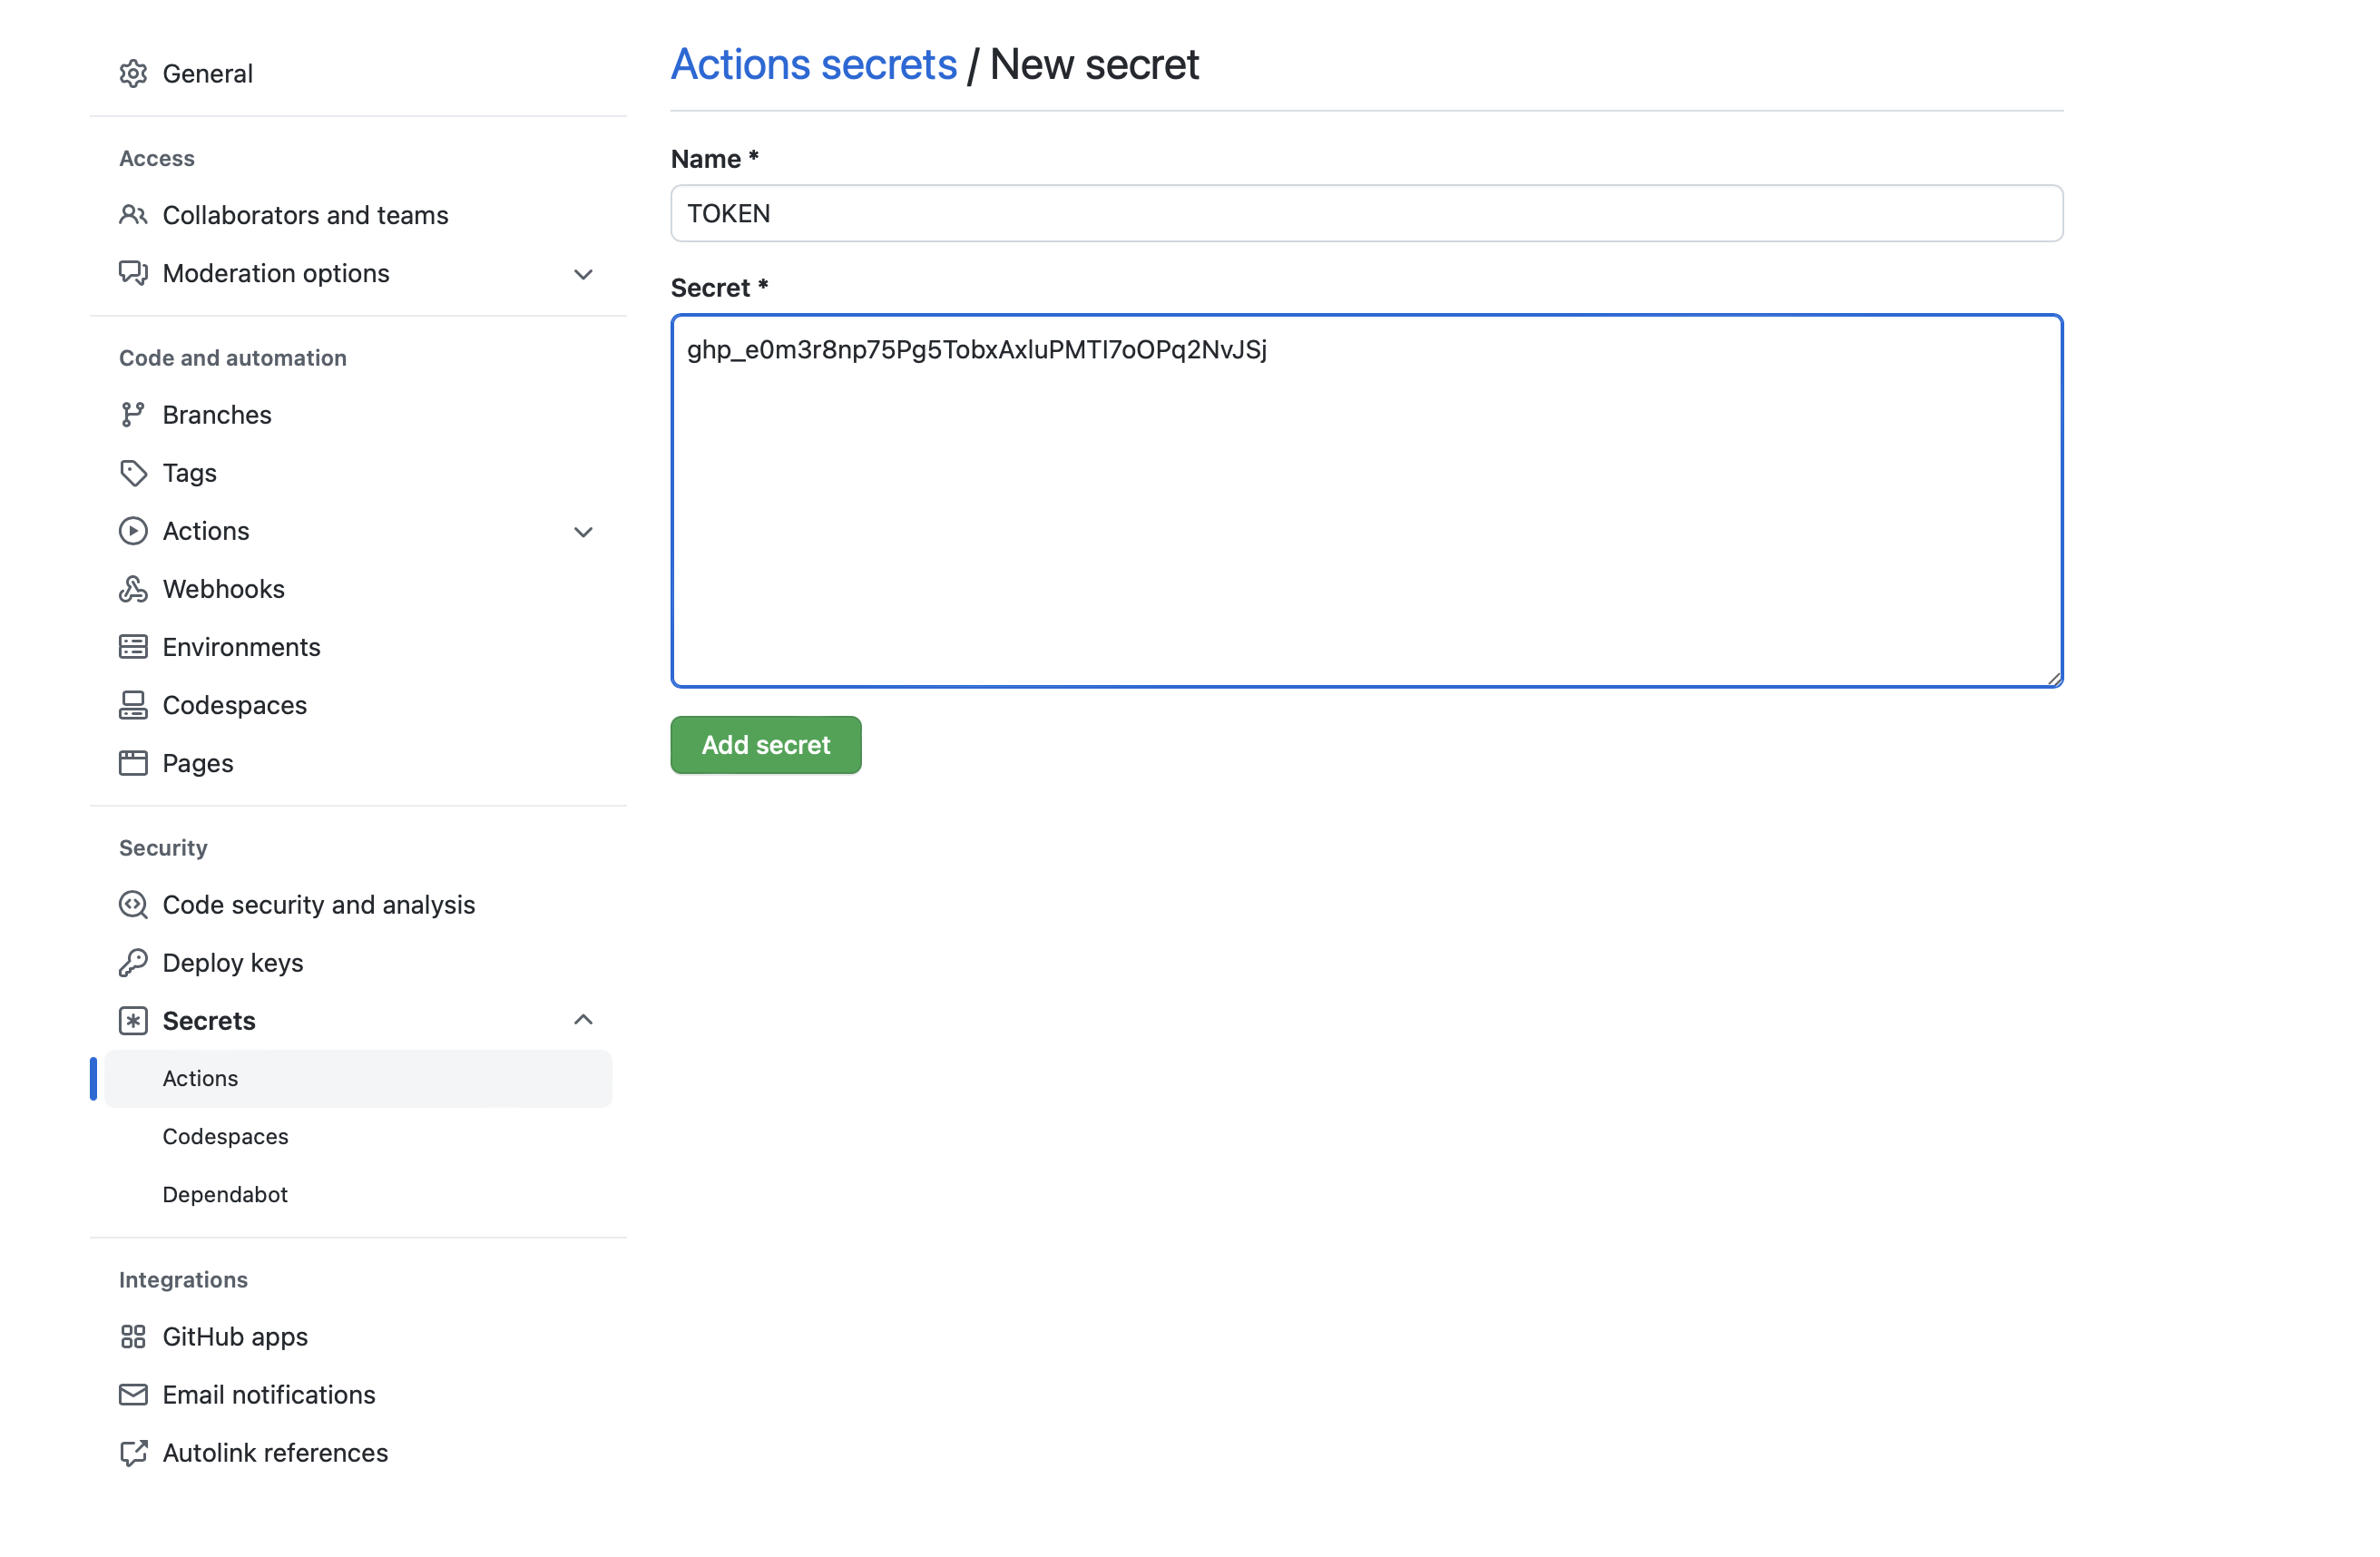Expand the Moderation options chevron

(x=583, y=274)
